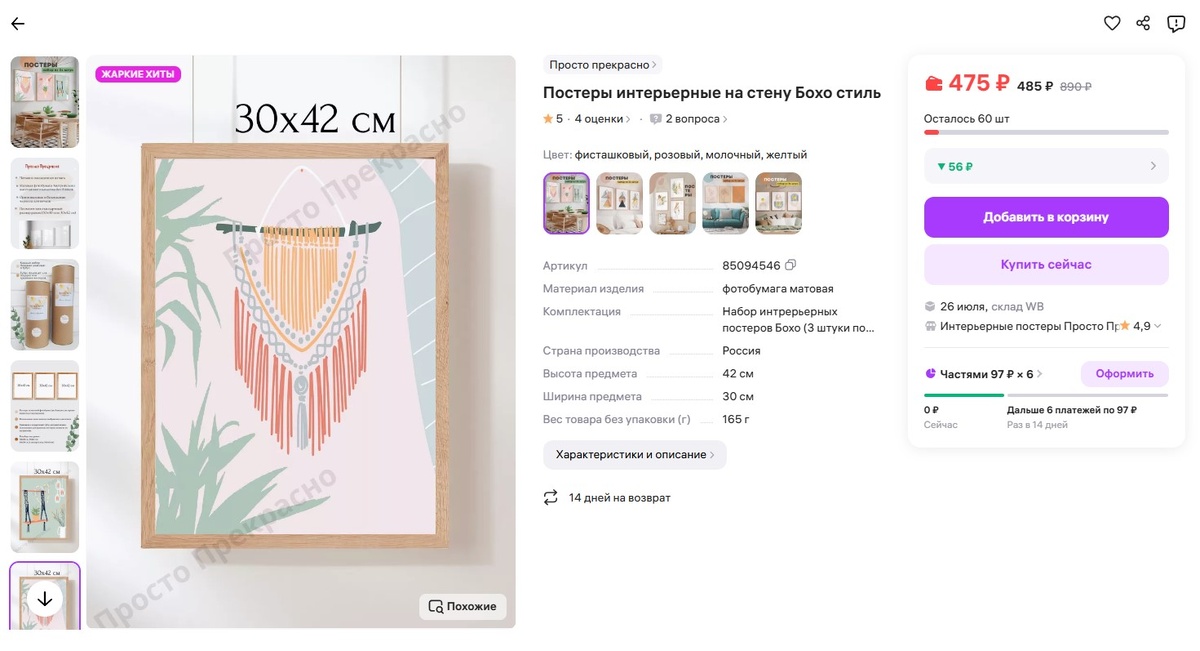Open the 2 вопроса questions link
Screen dimensions: 1200x651
[x=688, y=119]
